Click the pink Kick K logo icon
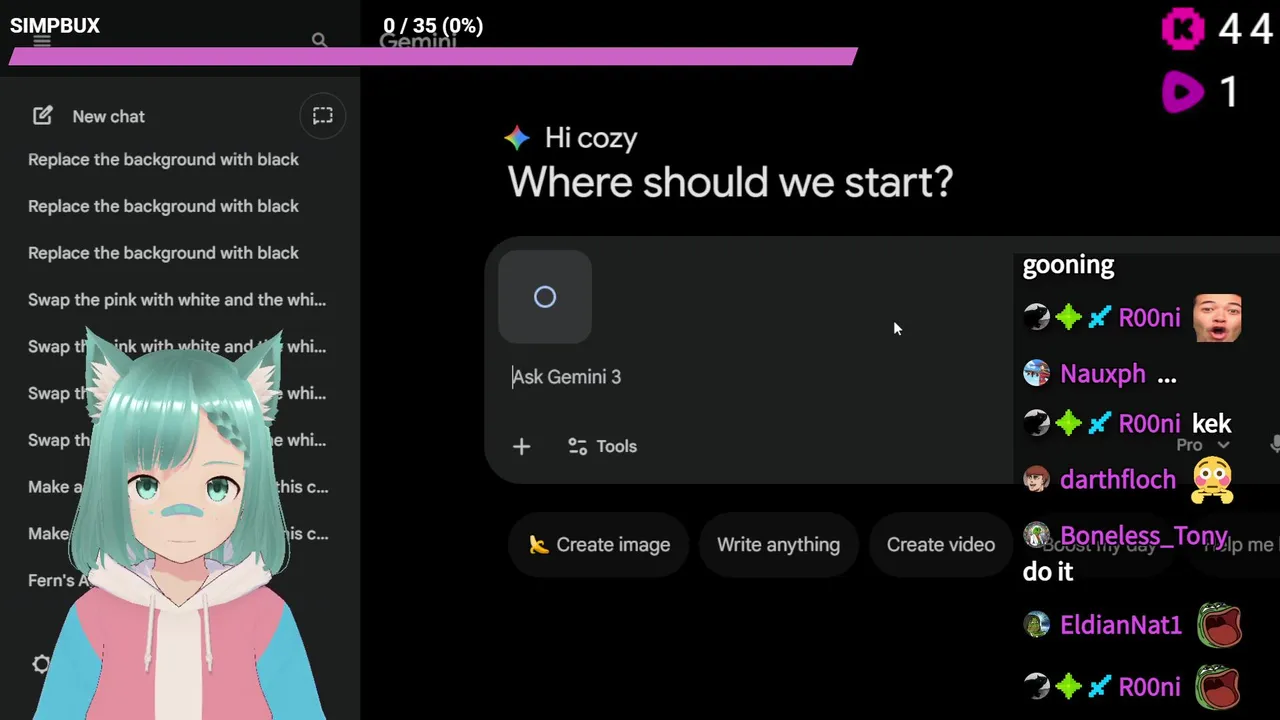The width and height of the screenshot is (1280, 720). pos(1183,29)
